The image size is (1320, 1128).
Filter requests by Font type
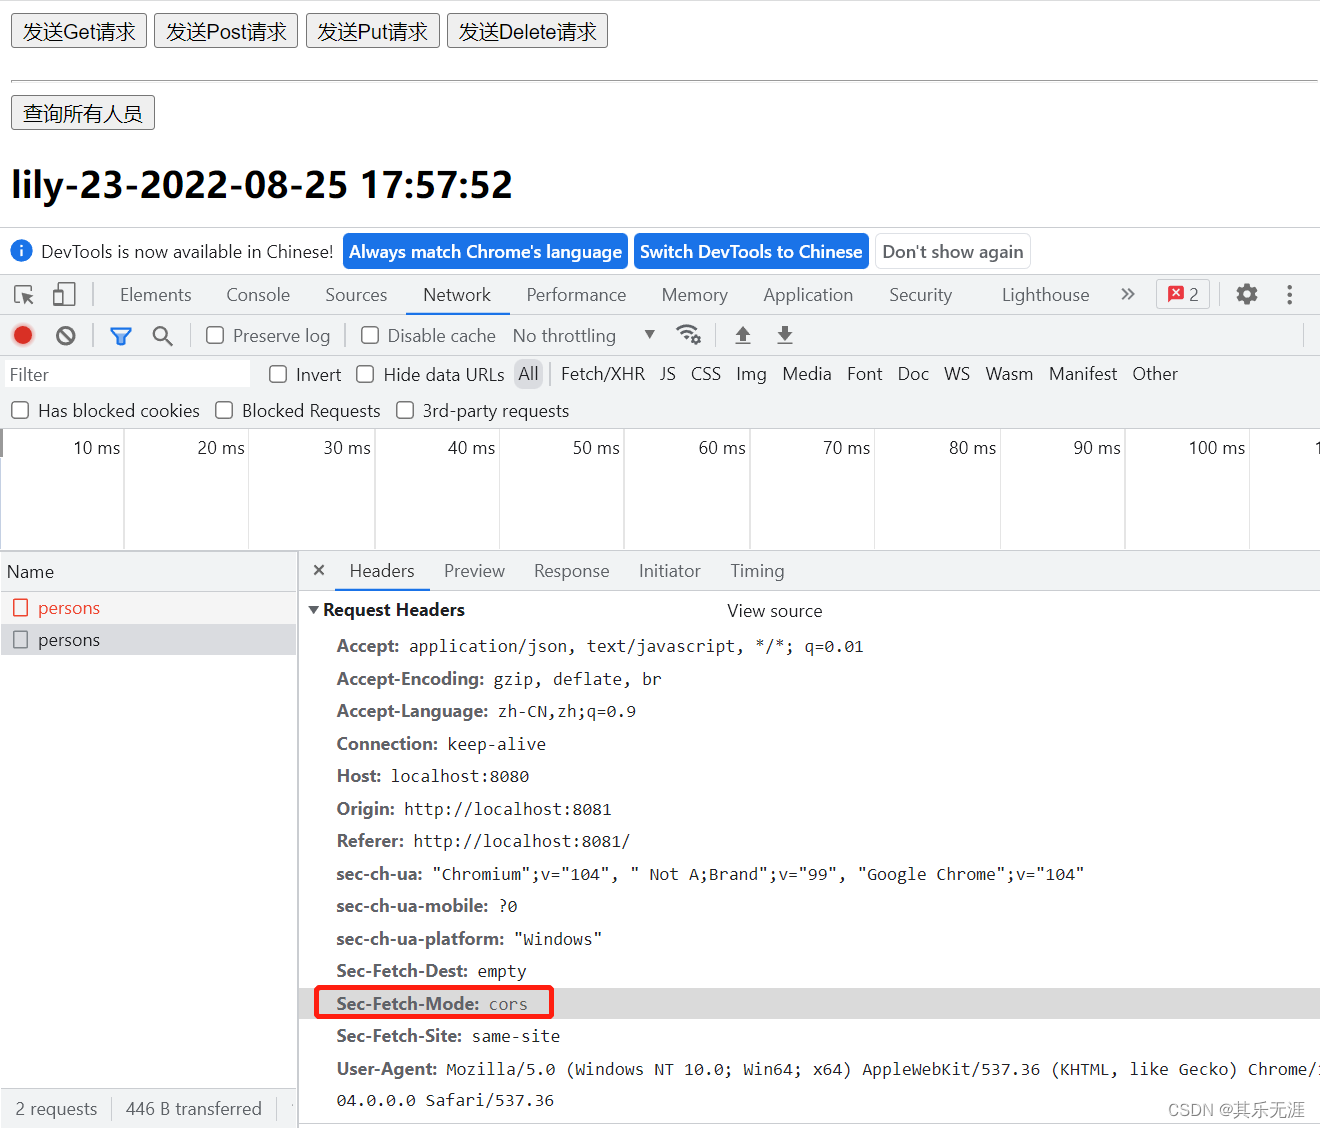pyautogui.click(x=864, y=374)
